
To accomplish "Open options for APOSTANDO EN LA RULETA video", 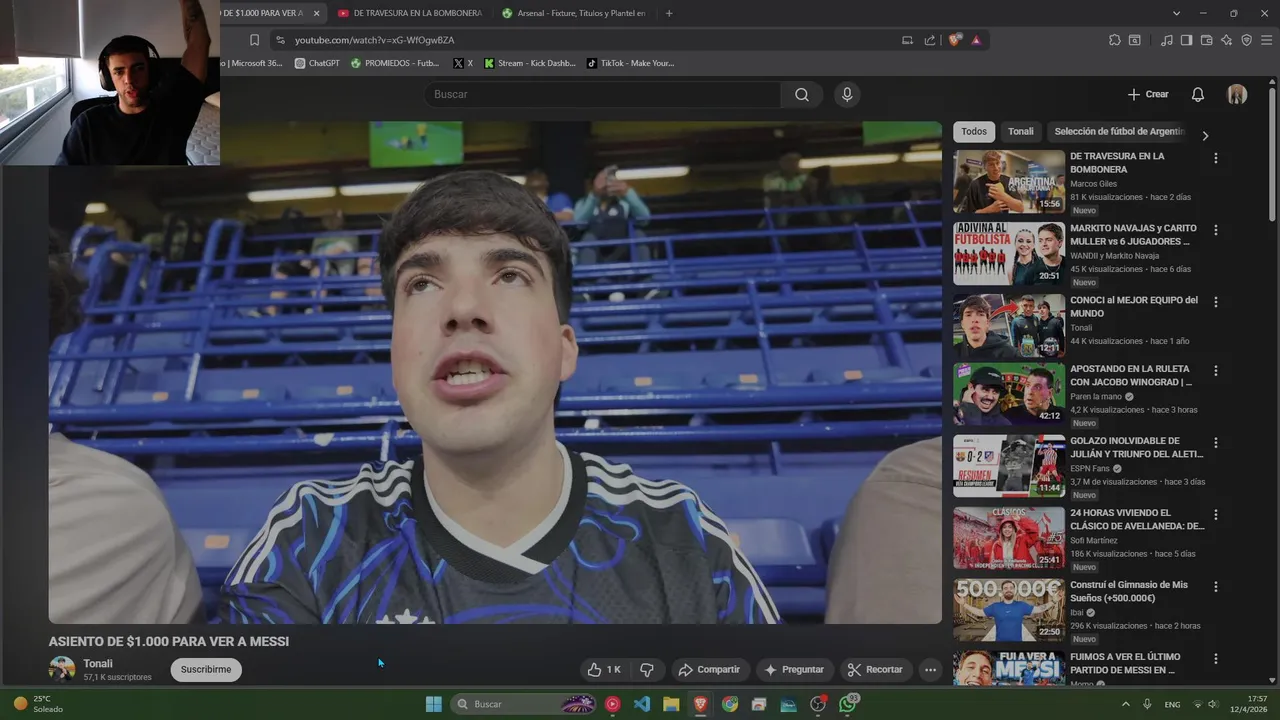I will (1215, 370).
